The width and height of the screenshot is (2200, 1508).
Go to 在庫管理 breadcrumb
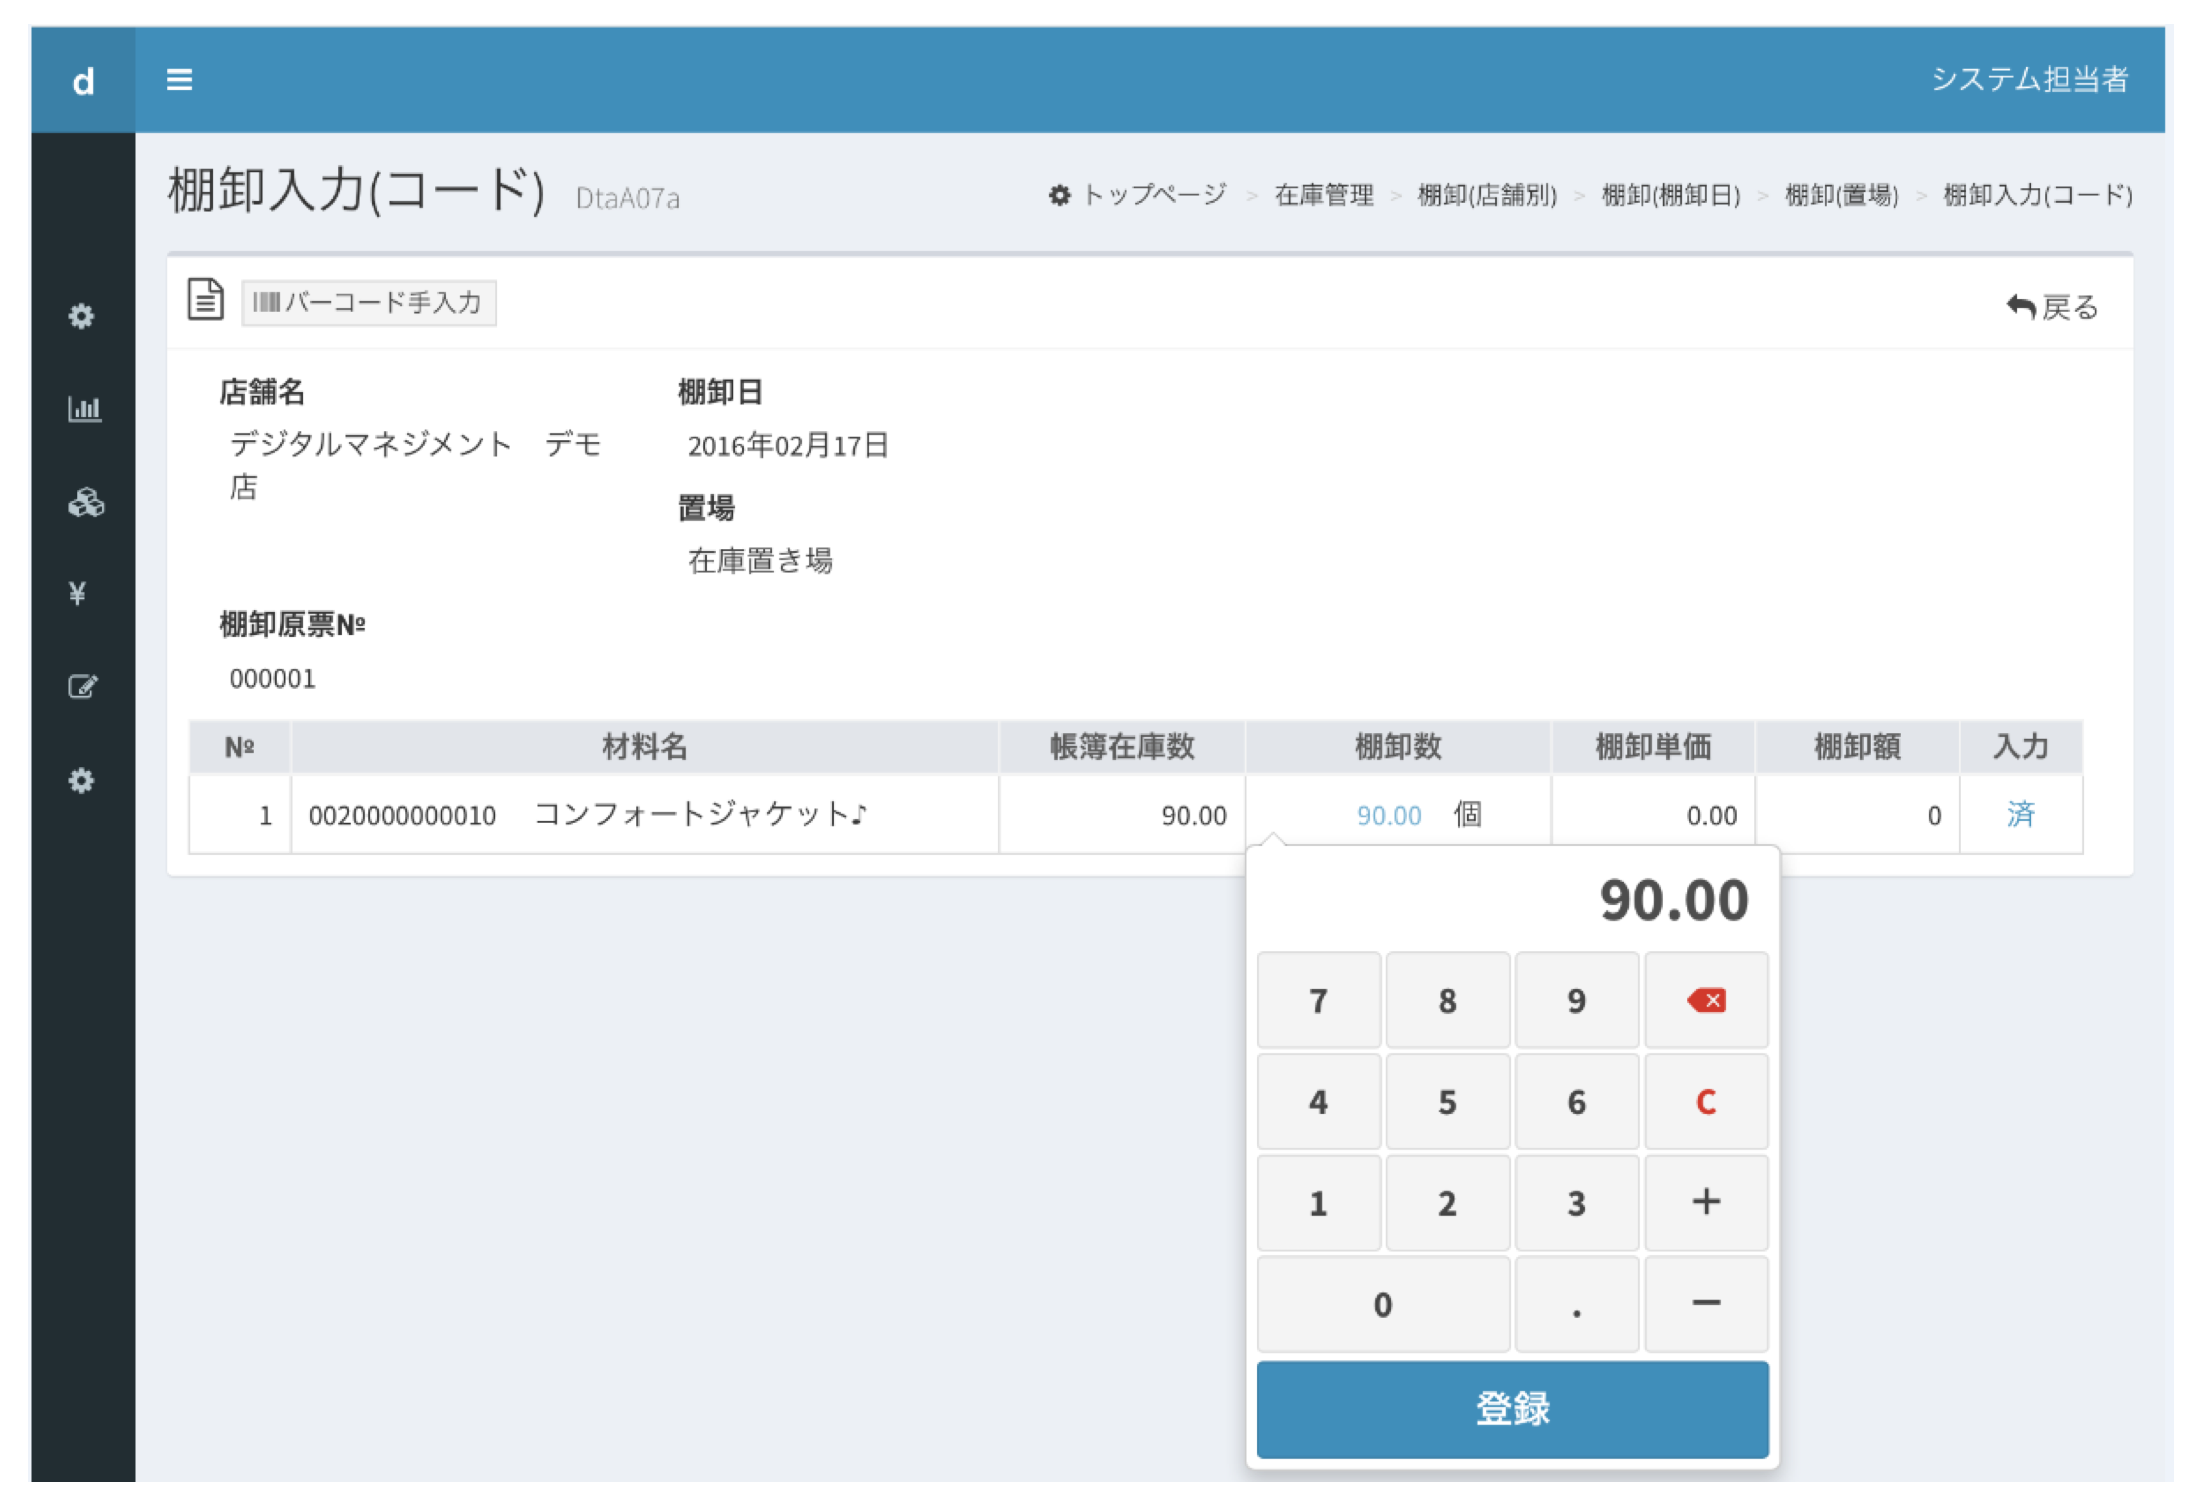(1324, 195)
